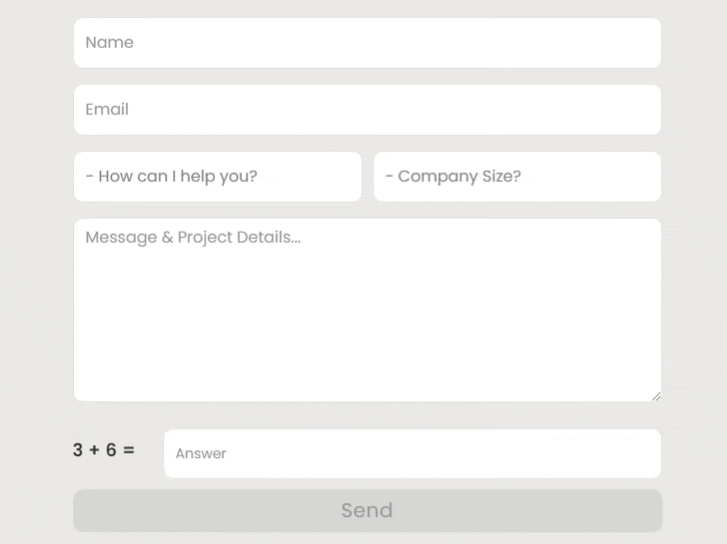Pick a company size option list

point(517,177)
